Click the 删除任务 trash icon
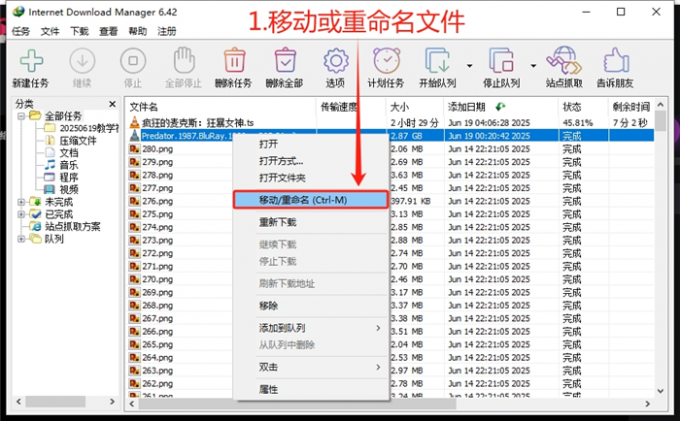Viewport: 680px width, 421px height. (x=234, y=60)
